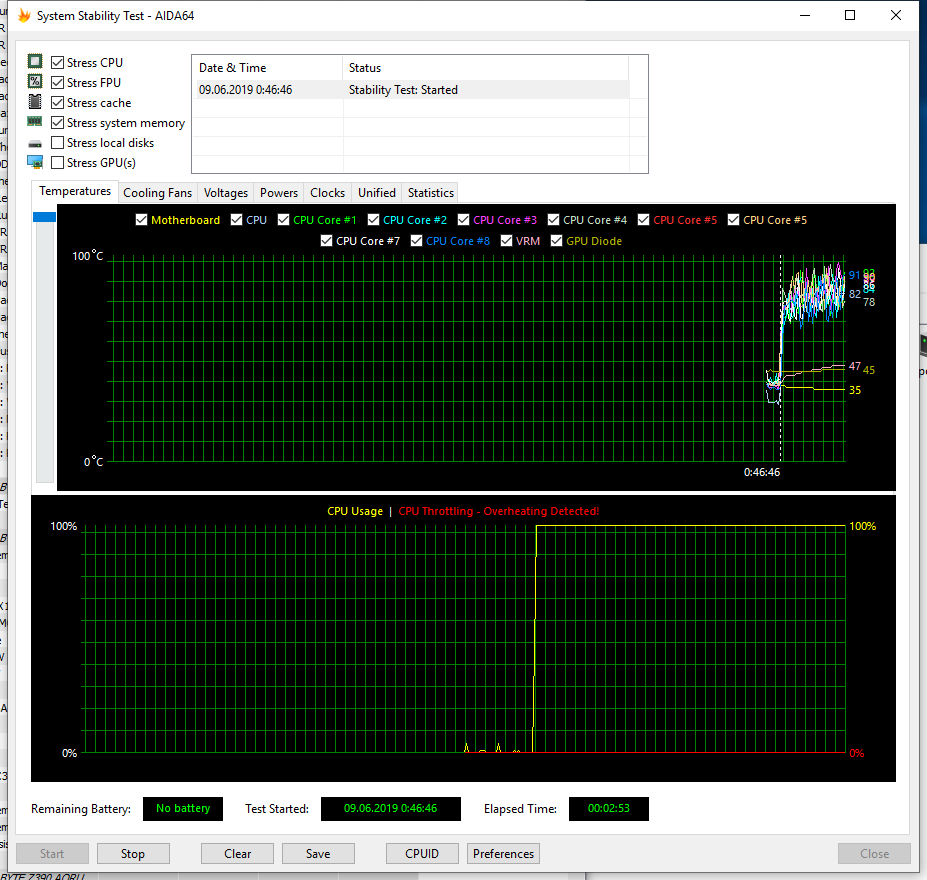Toggle CPU Core #4 graph checkbox
The width and height of the screenshot is (927, 880).
pos(553,220)
